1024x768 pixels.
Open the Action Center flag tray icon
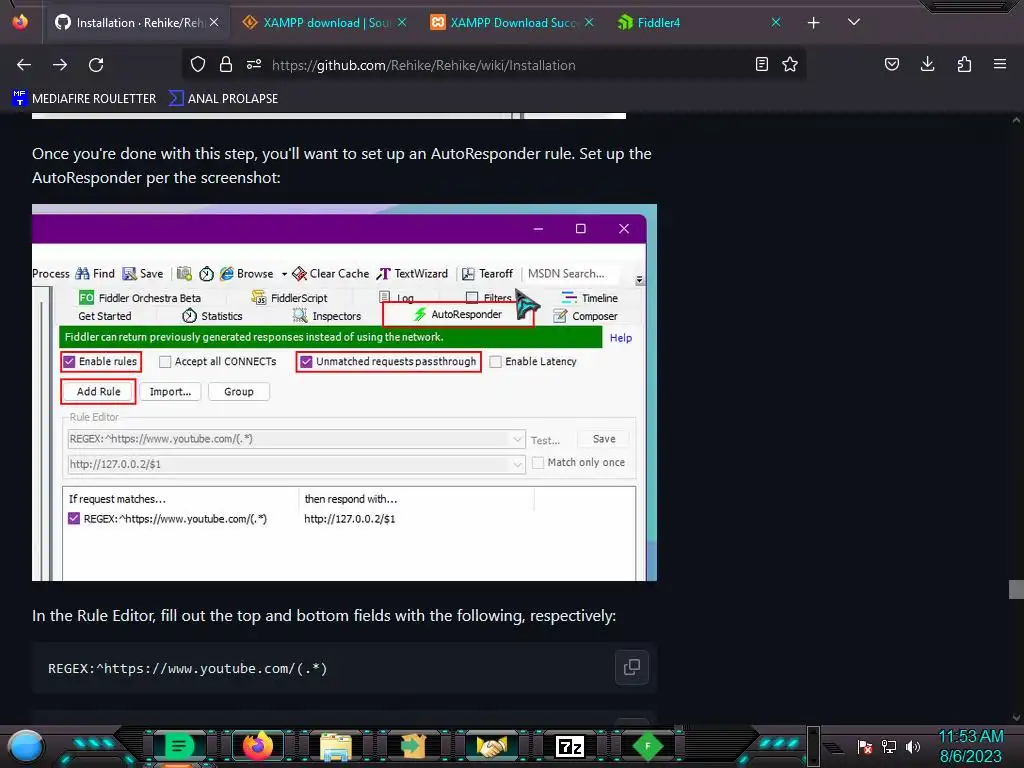pyautogui.click(x=865, y=746)
